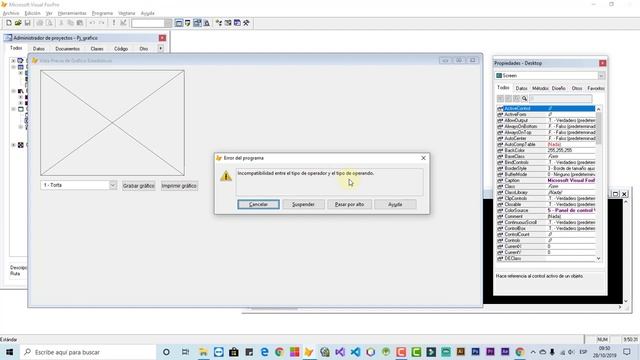Click the Properties window toolbar icon
Image resolution: width=640 pixels, height=360 pixels.
(197, 23)
